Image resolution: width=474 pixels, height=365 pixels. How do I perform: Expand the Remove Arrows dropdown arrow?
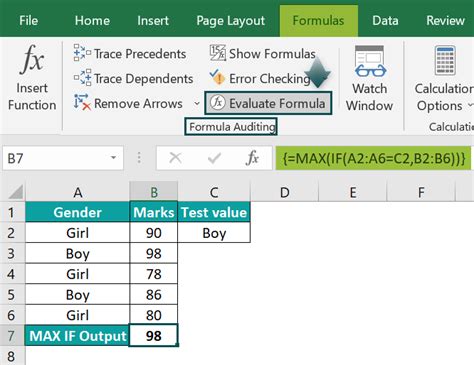pyautogui.click(x=197, y=103)
